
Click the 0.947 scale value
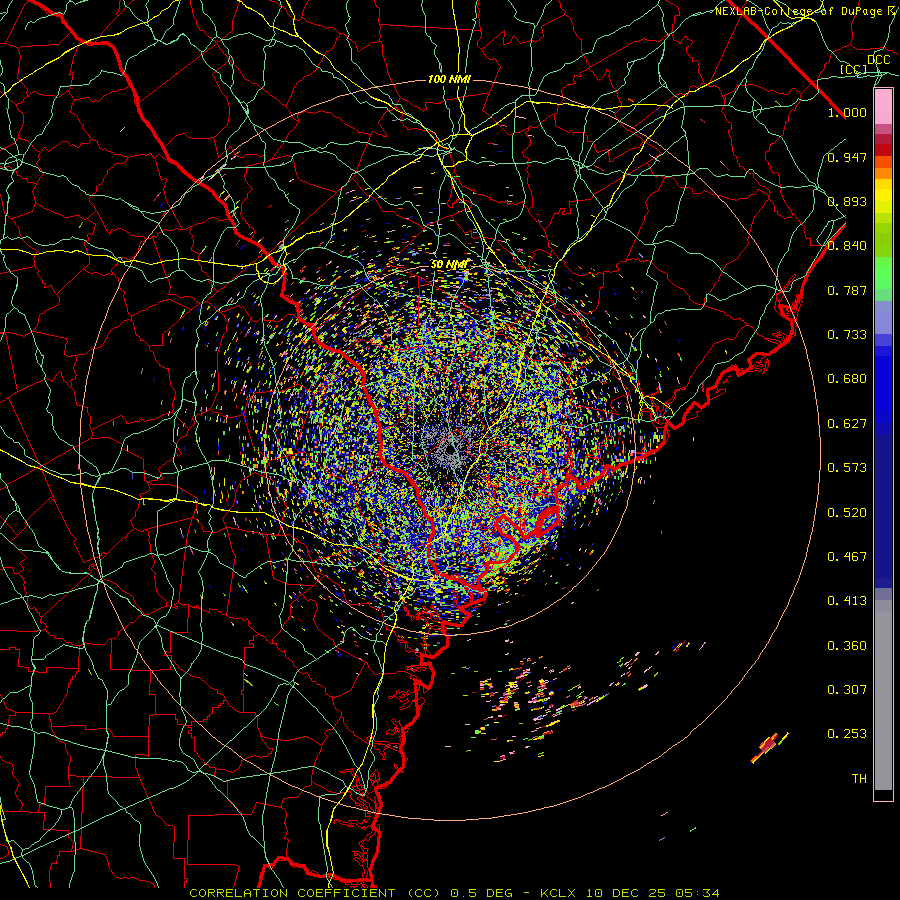(847, 157)
